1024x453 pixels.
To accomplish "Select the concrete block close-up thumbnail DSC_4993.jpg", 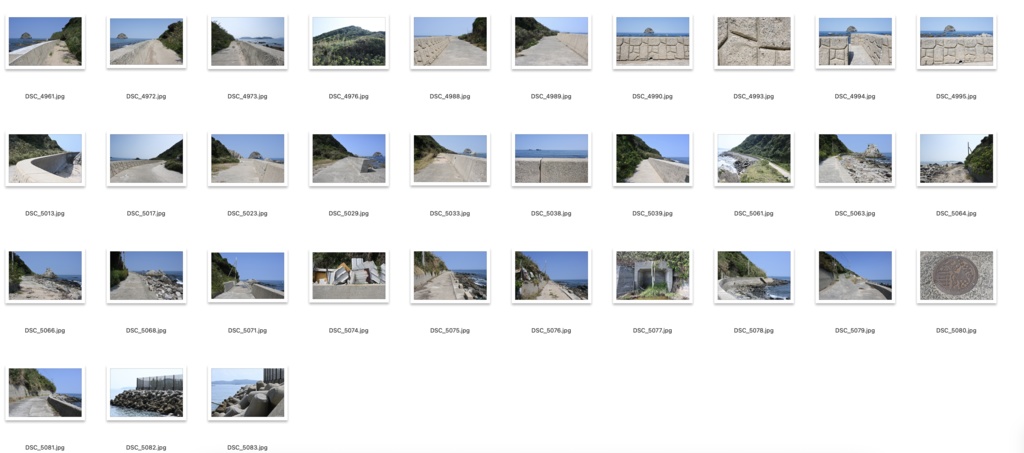I will coord(754,42).
